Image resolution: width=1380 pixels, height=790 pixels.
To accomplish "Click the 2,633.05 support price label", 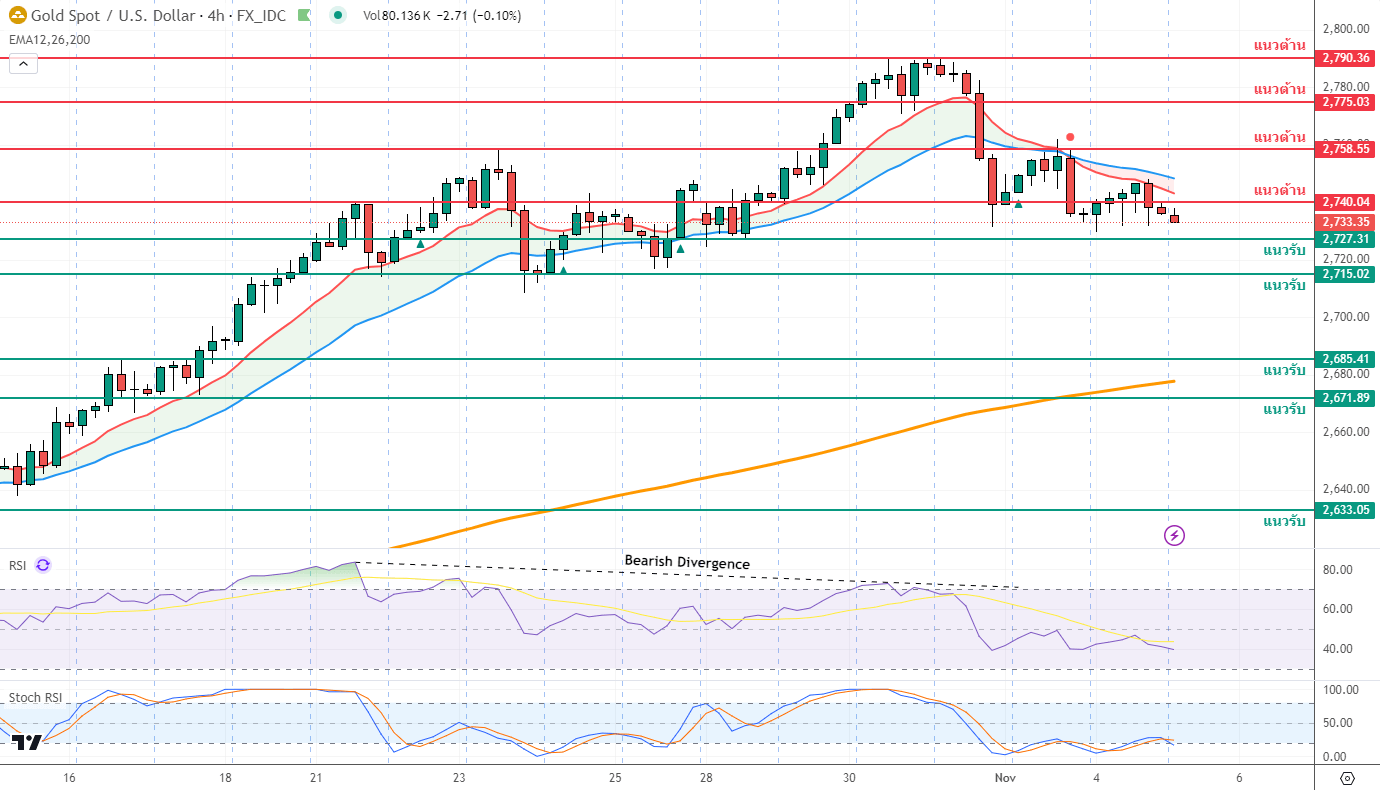I will pyautogui.click(x=1346, y=510).
